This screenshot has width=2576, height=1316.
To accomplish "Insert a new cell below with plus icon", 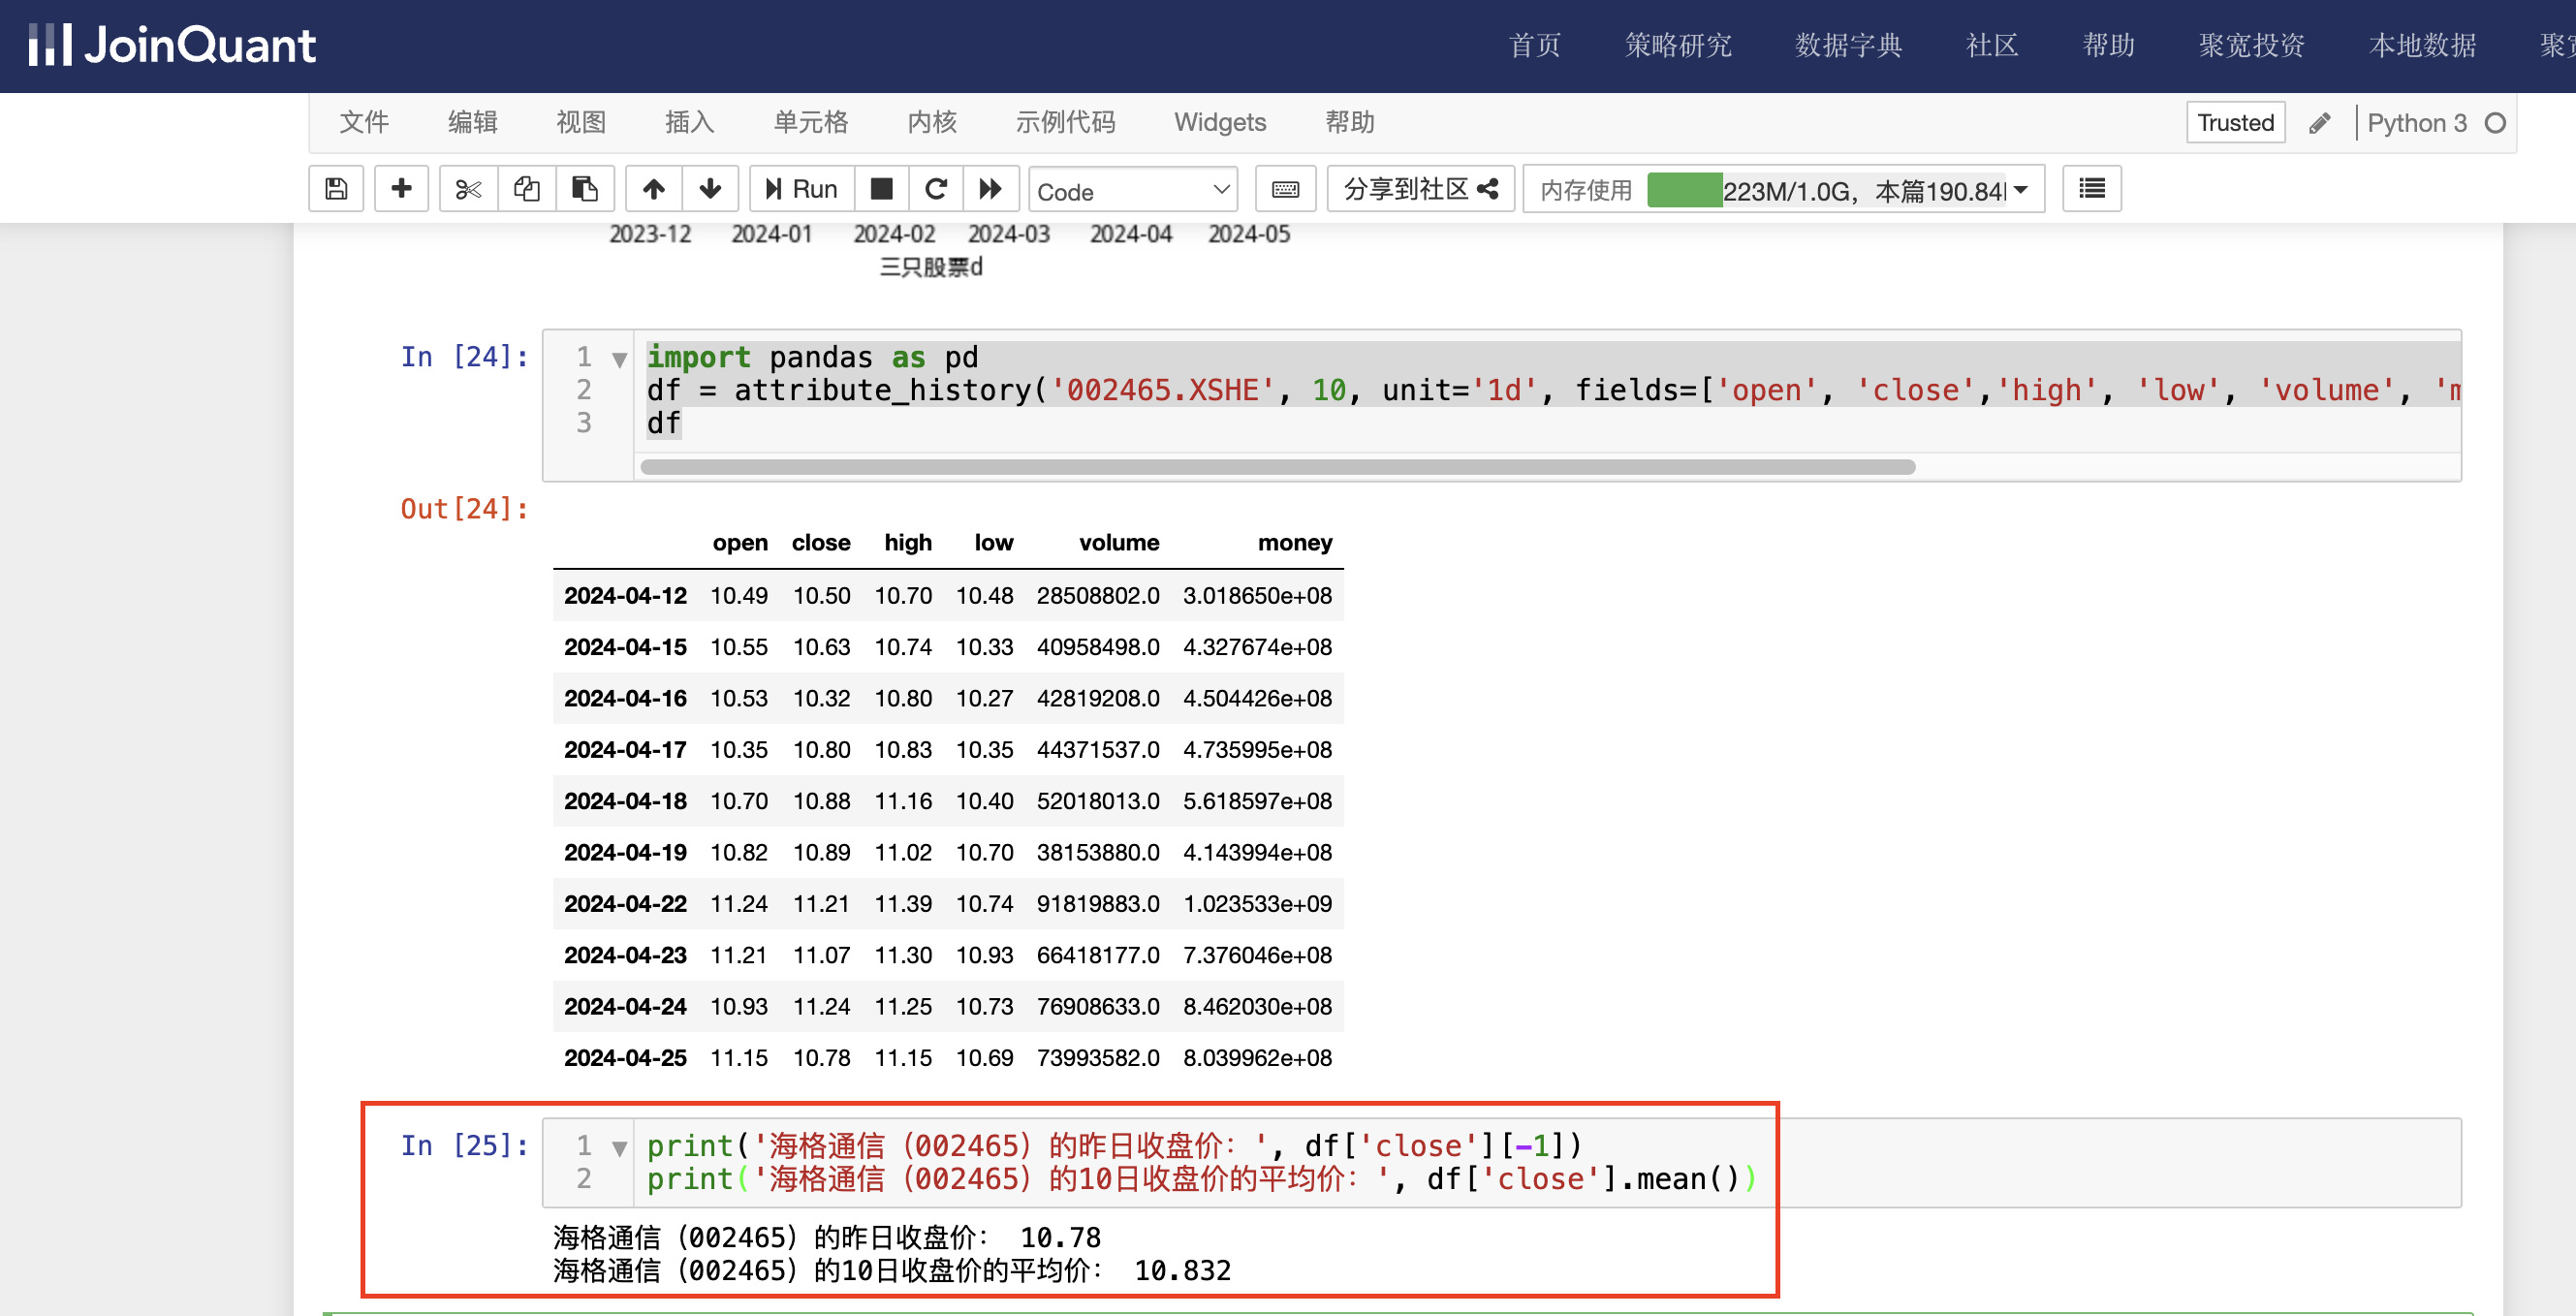I will (x=401, y=189).
